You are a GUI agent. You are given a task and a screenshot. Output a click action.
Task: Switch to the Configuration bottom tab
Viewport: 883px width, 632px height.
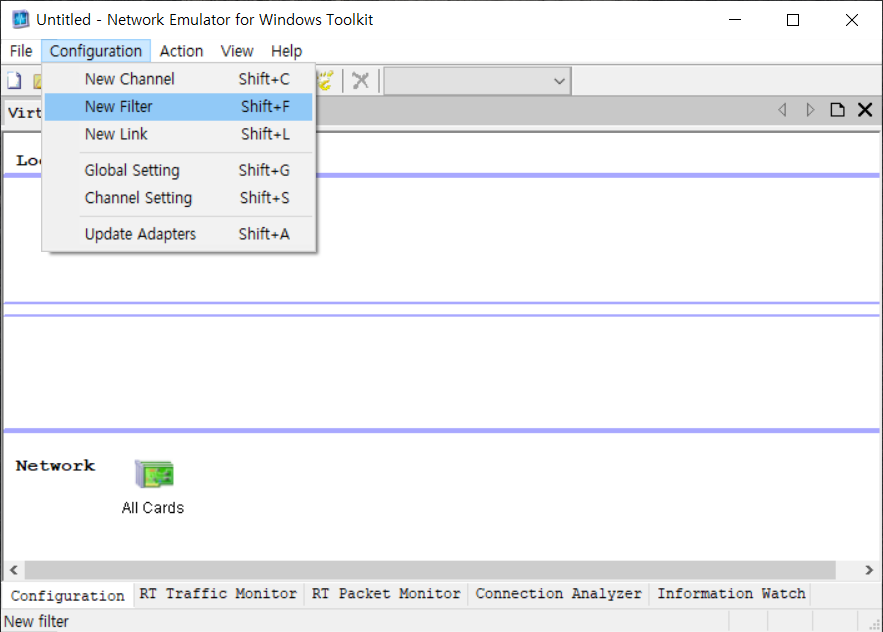[68, 595]
